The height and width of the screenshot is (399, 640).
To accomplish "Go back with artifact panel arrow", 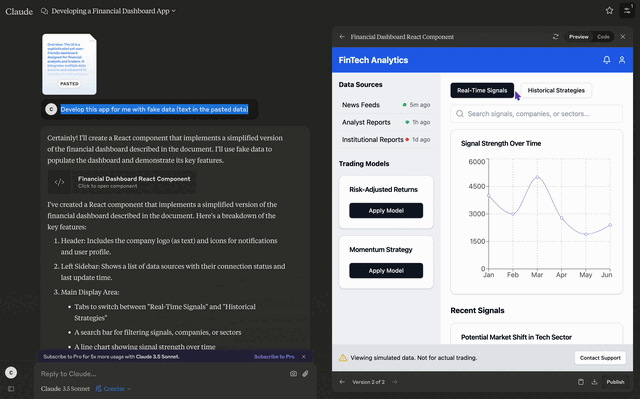I will [342, 37].
